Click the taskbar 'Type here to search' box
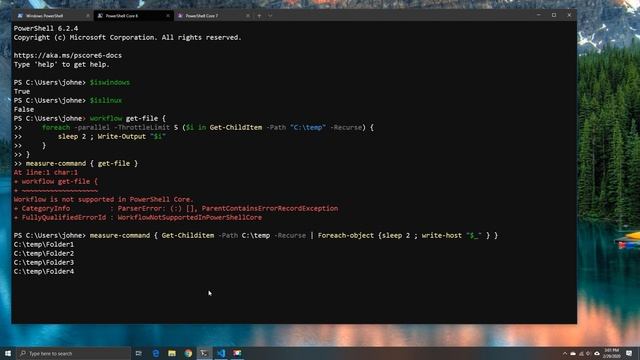The width and height of the screenshot is (640, 360). pos(73,353)
